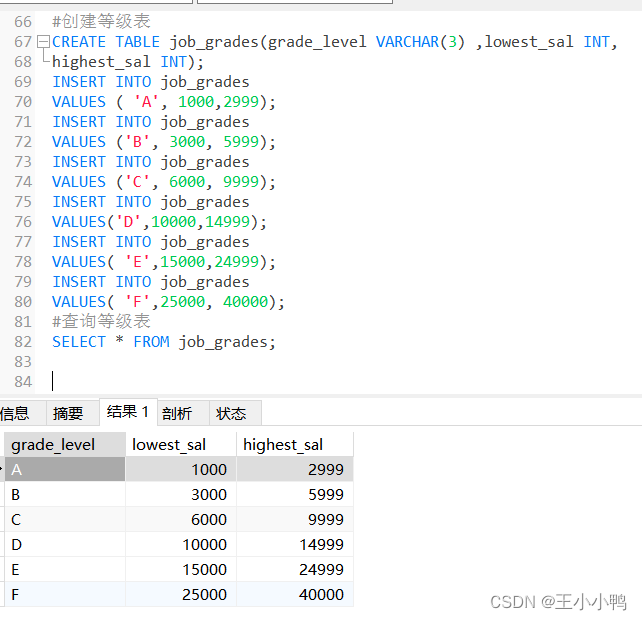Click the SELECT keyword on line 82
This screenshot has height=620, width=642.
coord(79,342)
